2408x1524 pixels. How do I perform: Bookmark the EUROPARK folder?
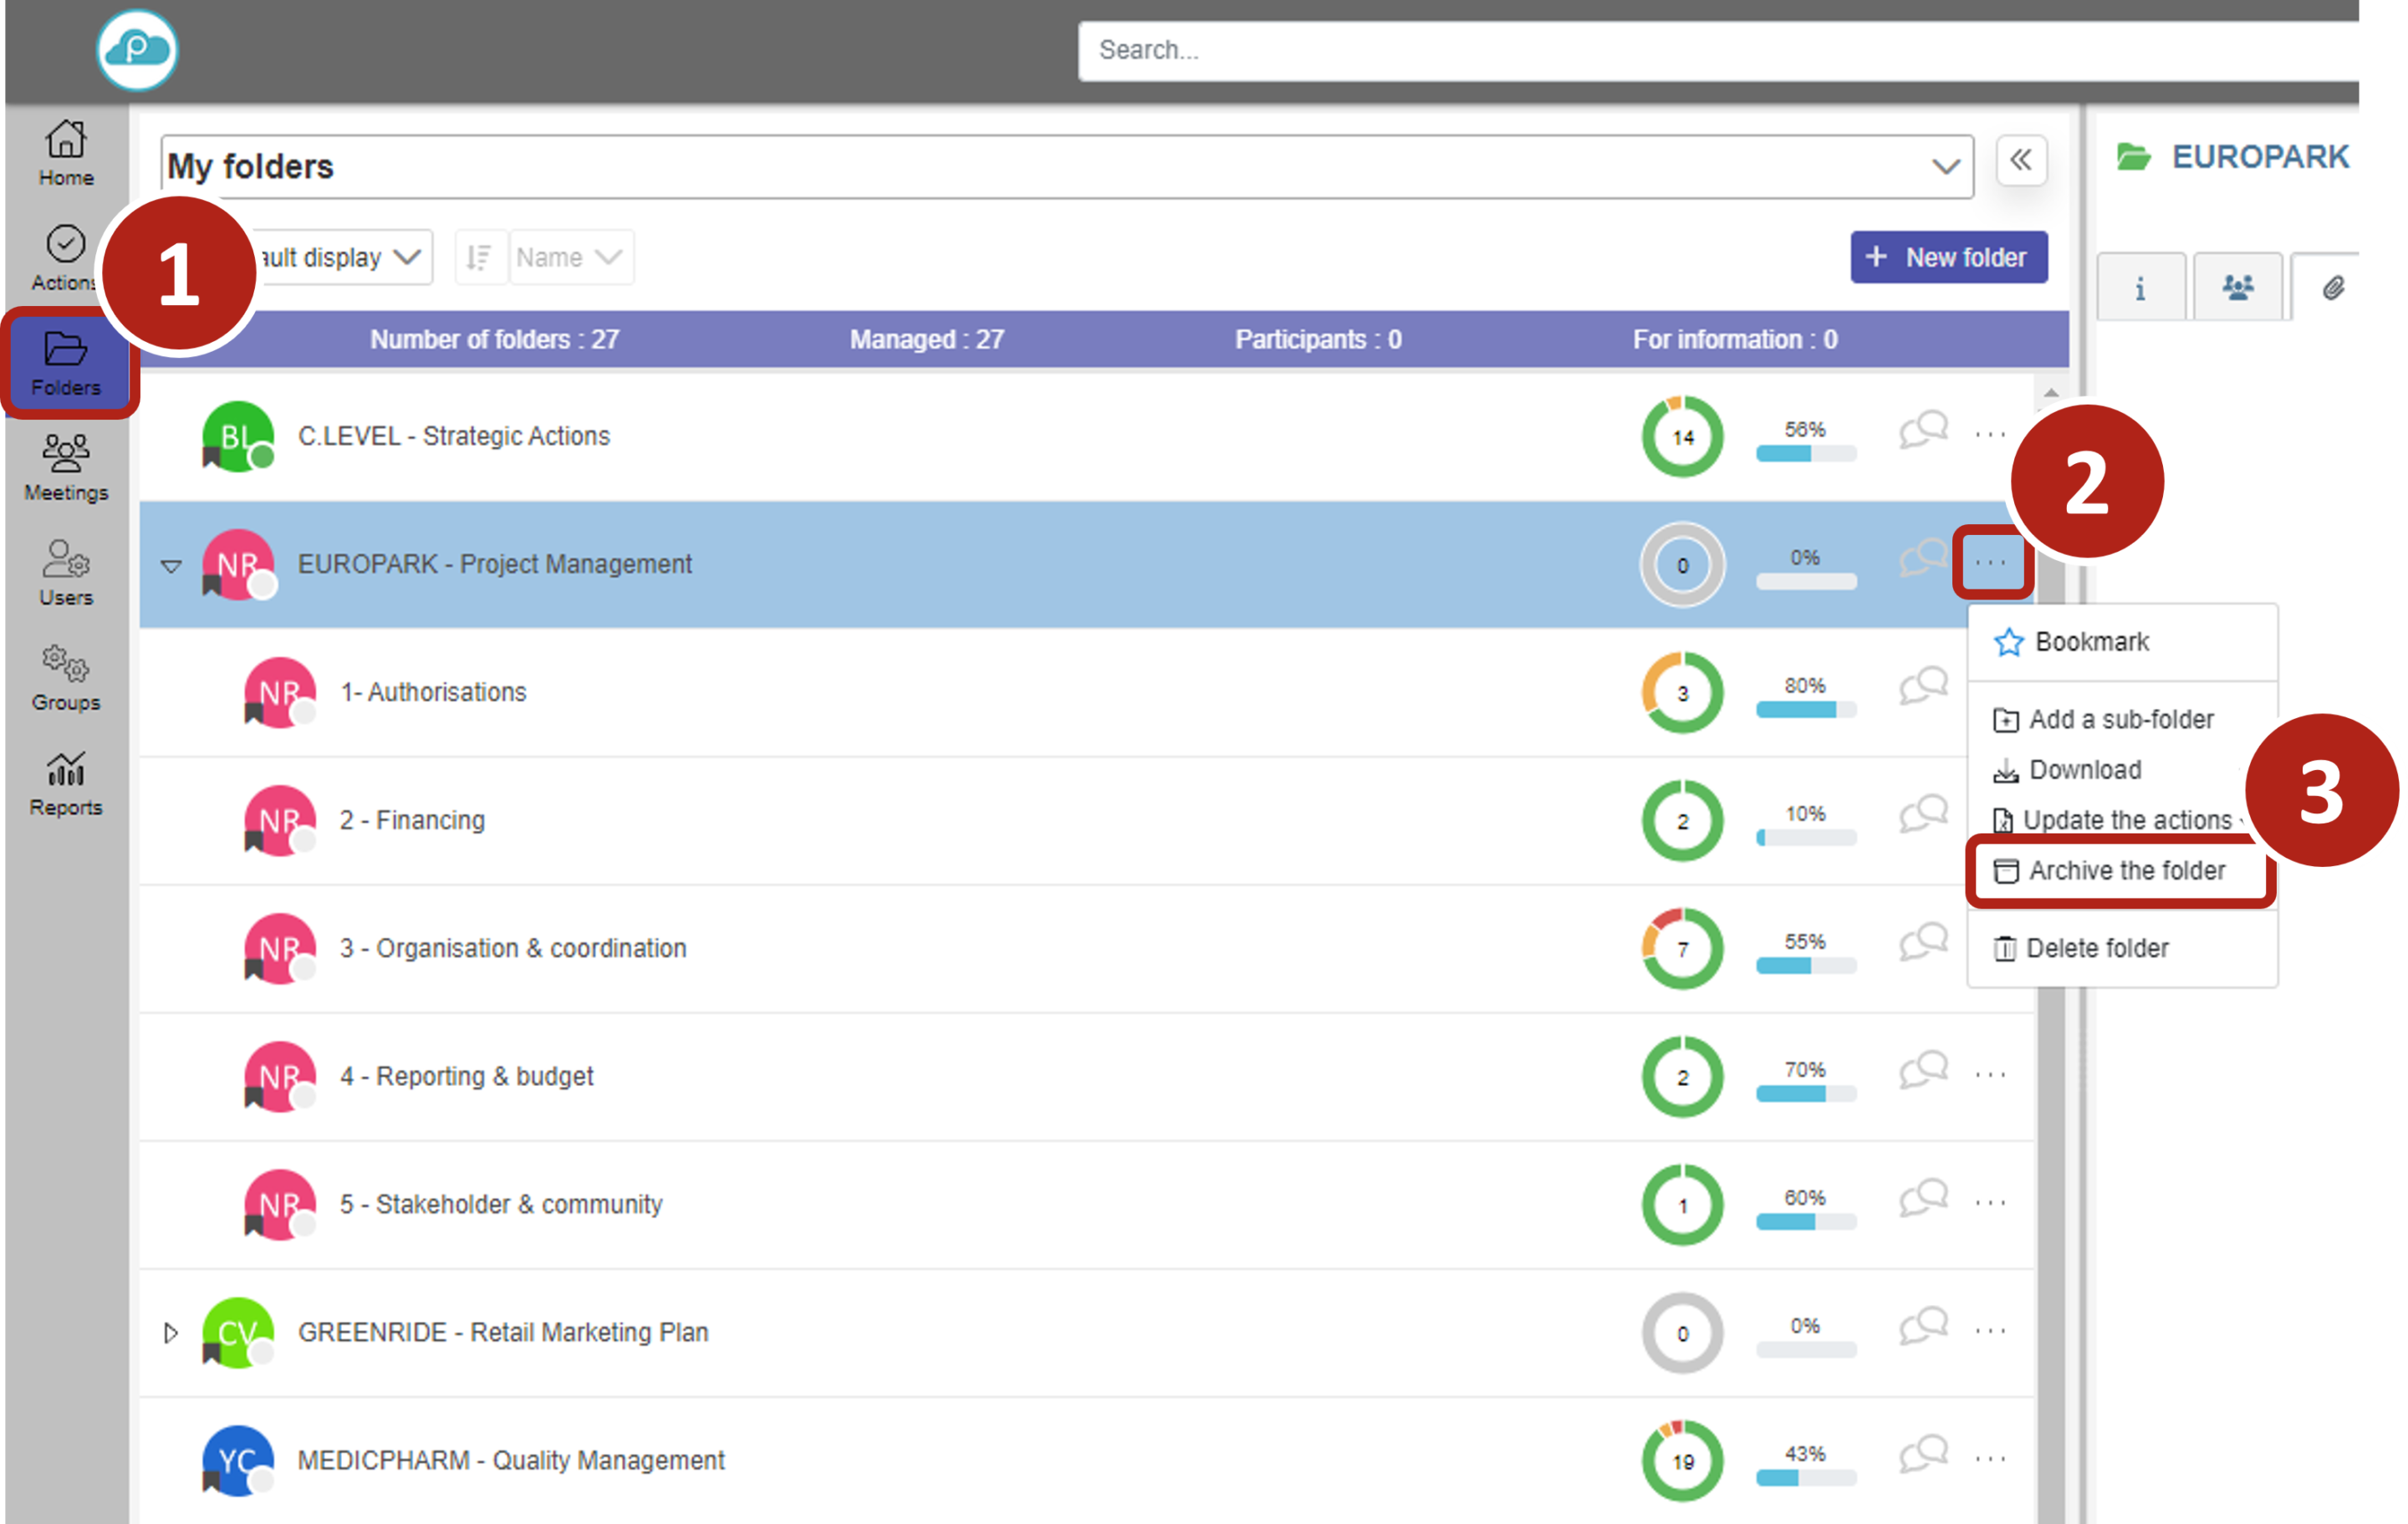click(2090, 642)
